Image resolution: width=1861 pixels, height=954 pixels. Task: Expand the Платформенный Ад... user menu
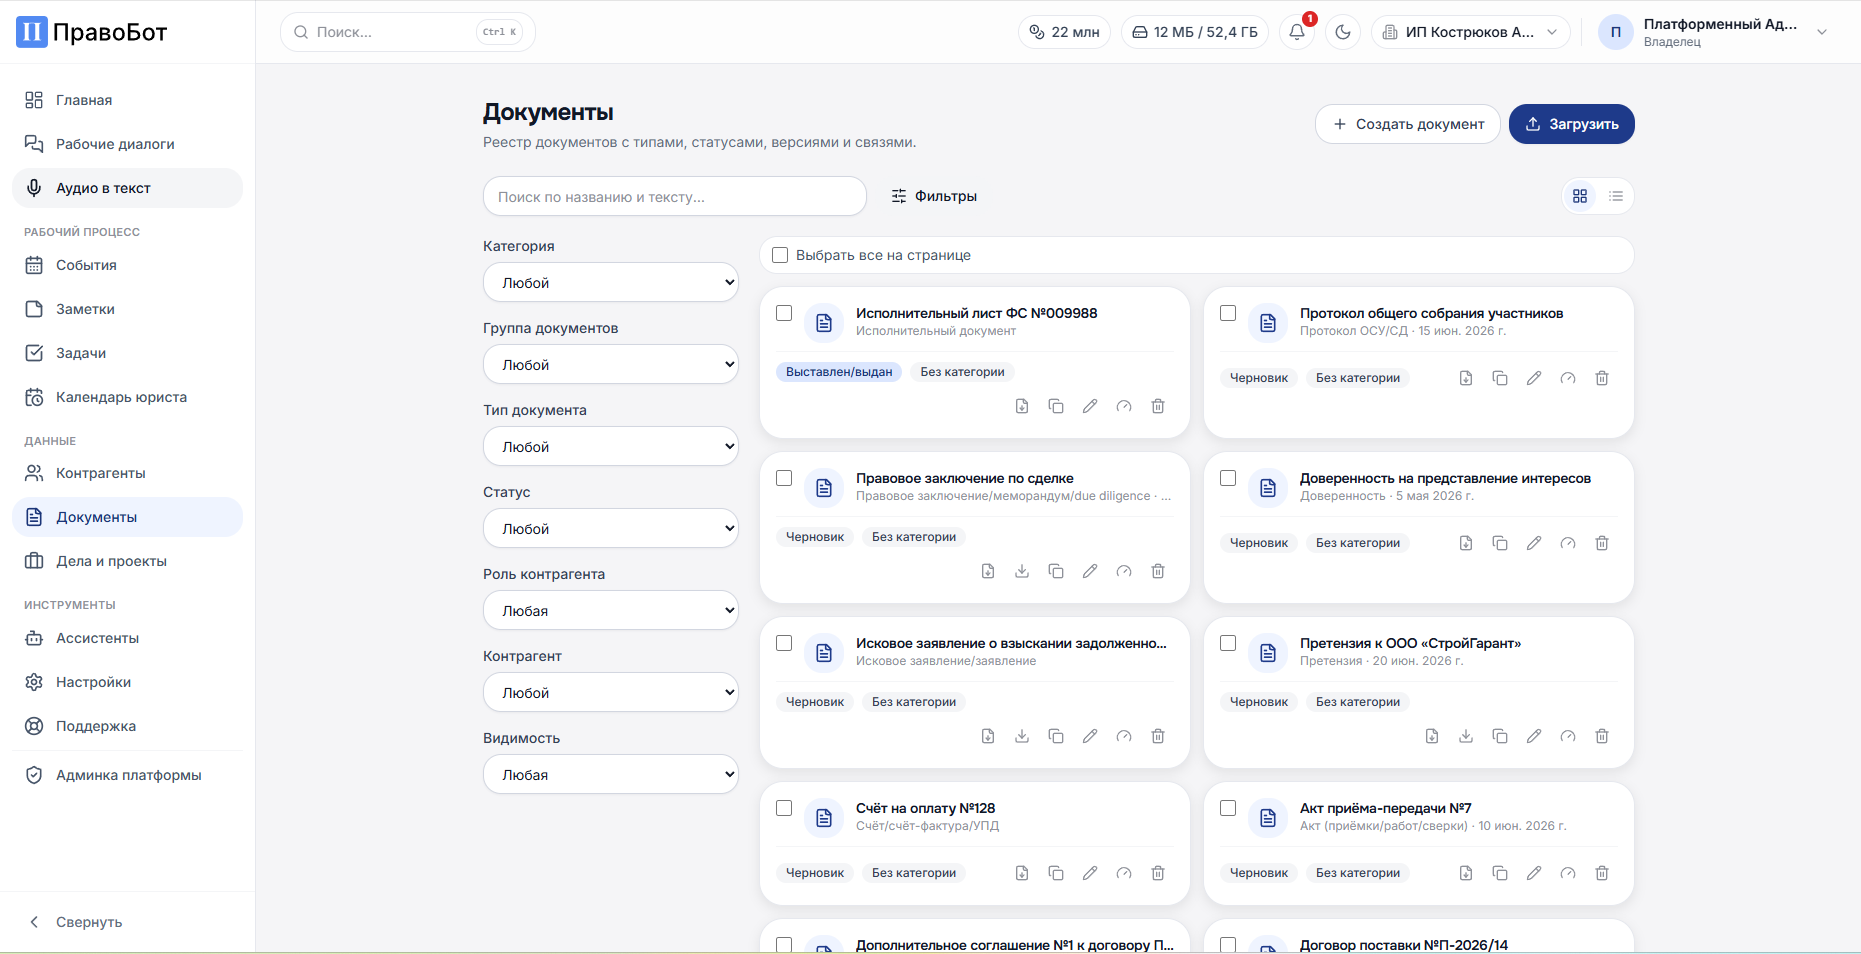(1715, 32)
